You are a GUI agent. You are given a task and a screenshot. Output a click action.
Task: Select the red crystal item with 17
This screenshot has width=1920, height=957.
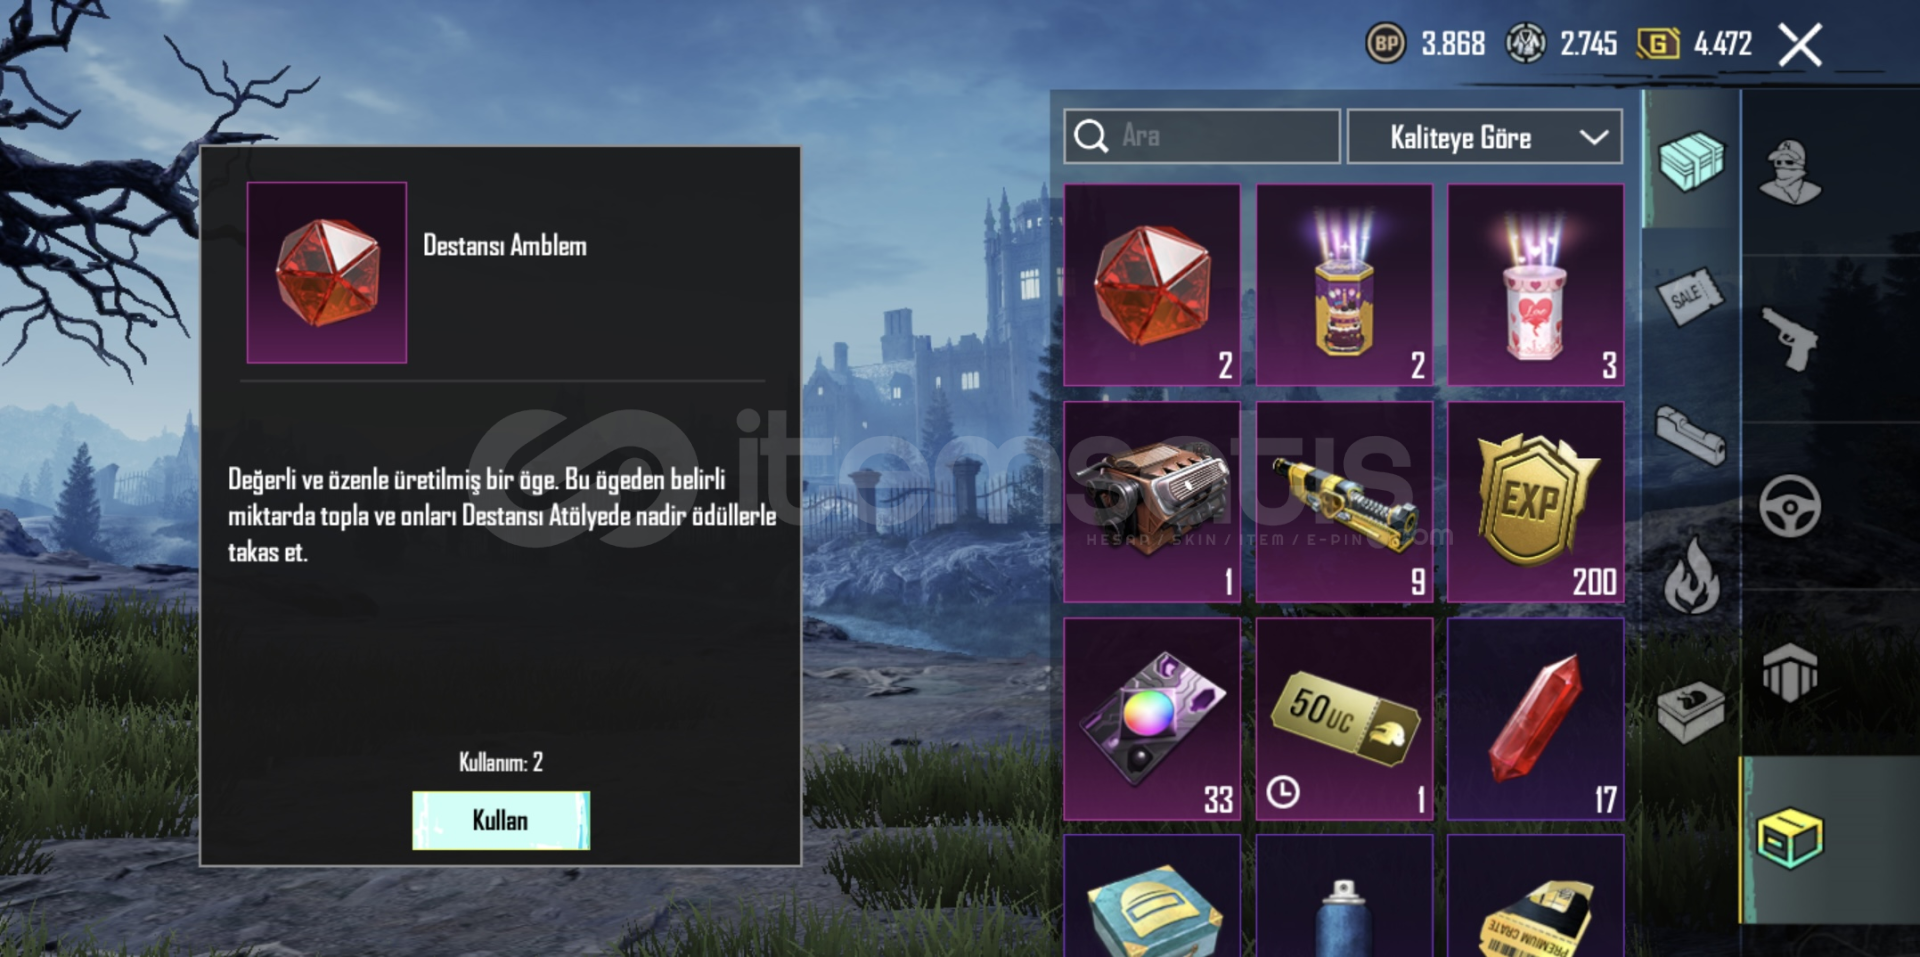tap(1536, 719)
